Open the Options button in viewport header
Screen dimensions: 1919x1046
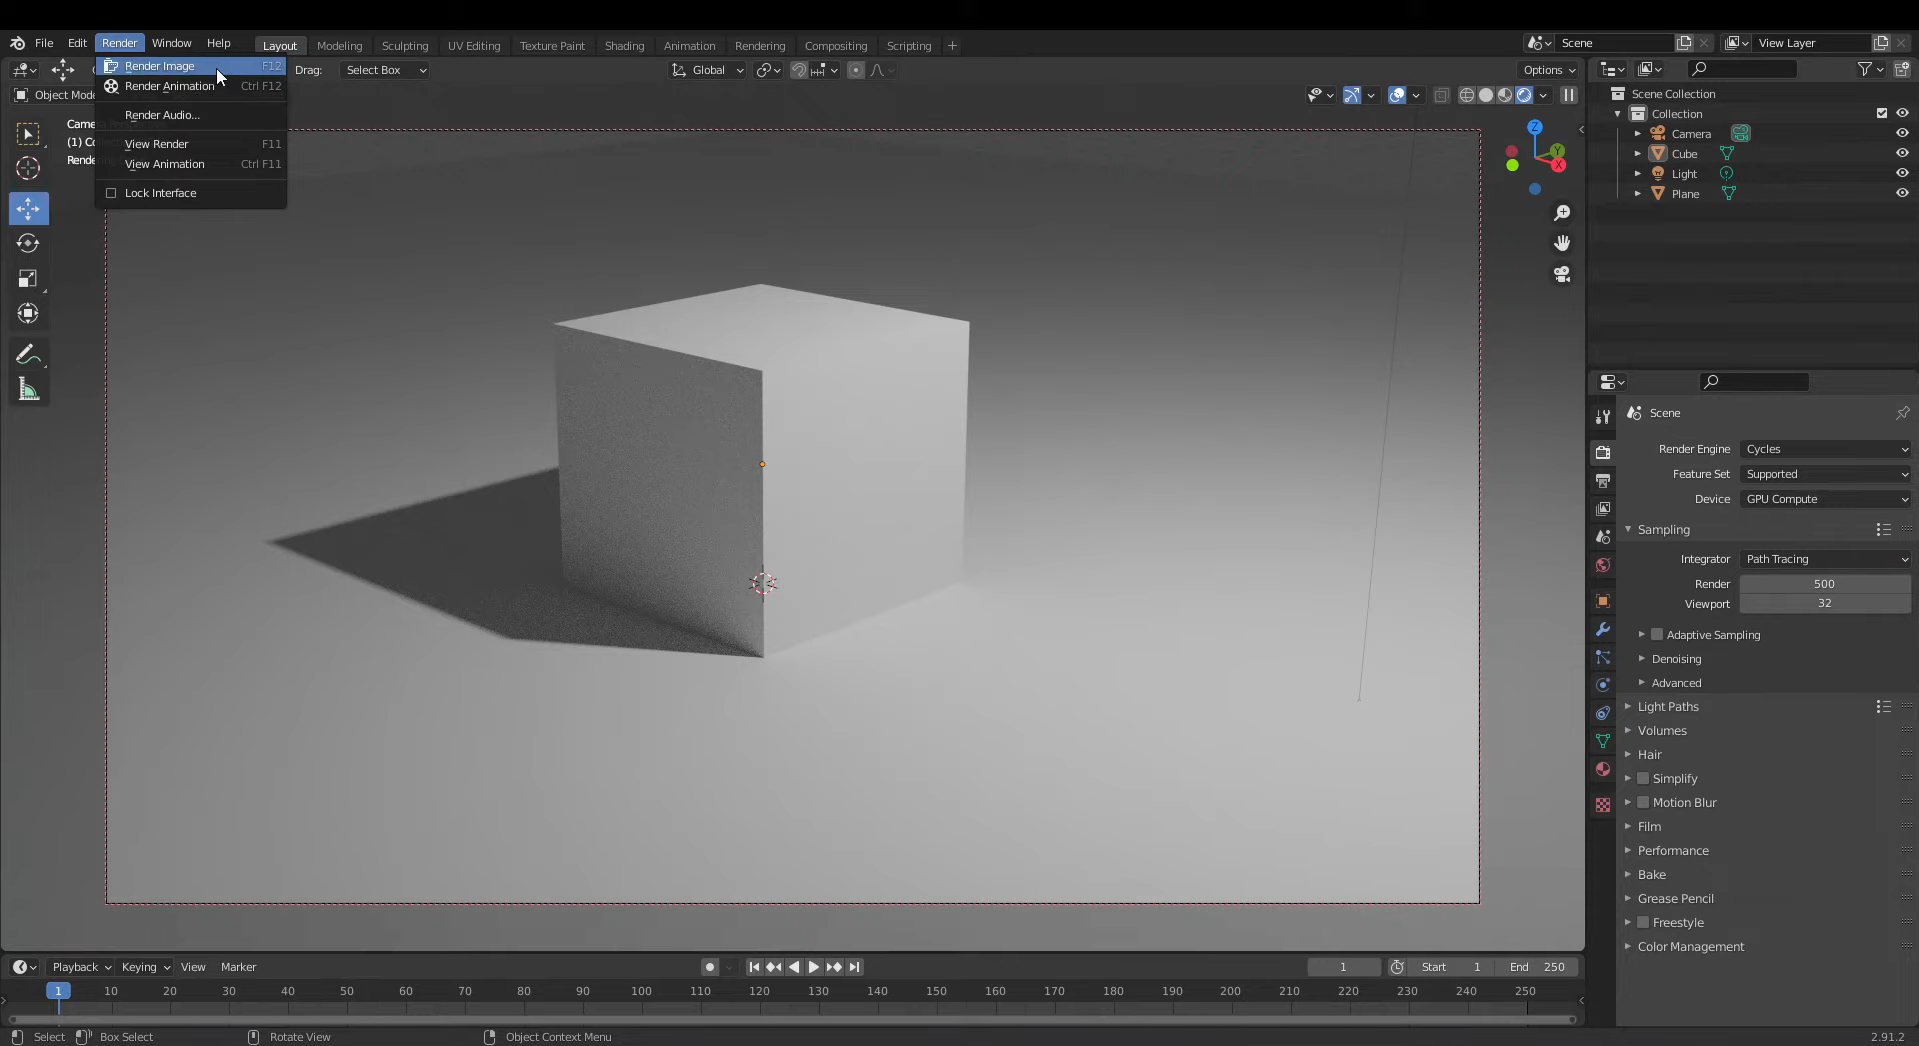1548,70
